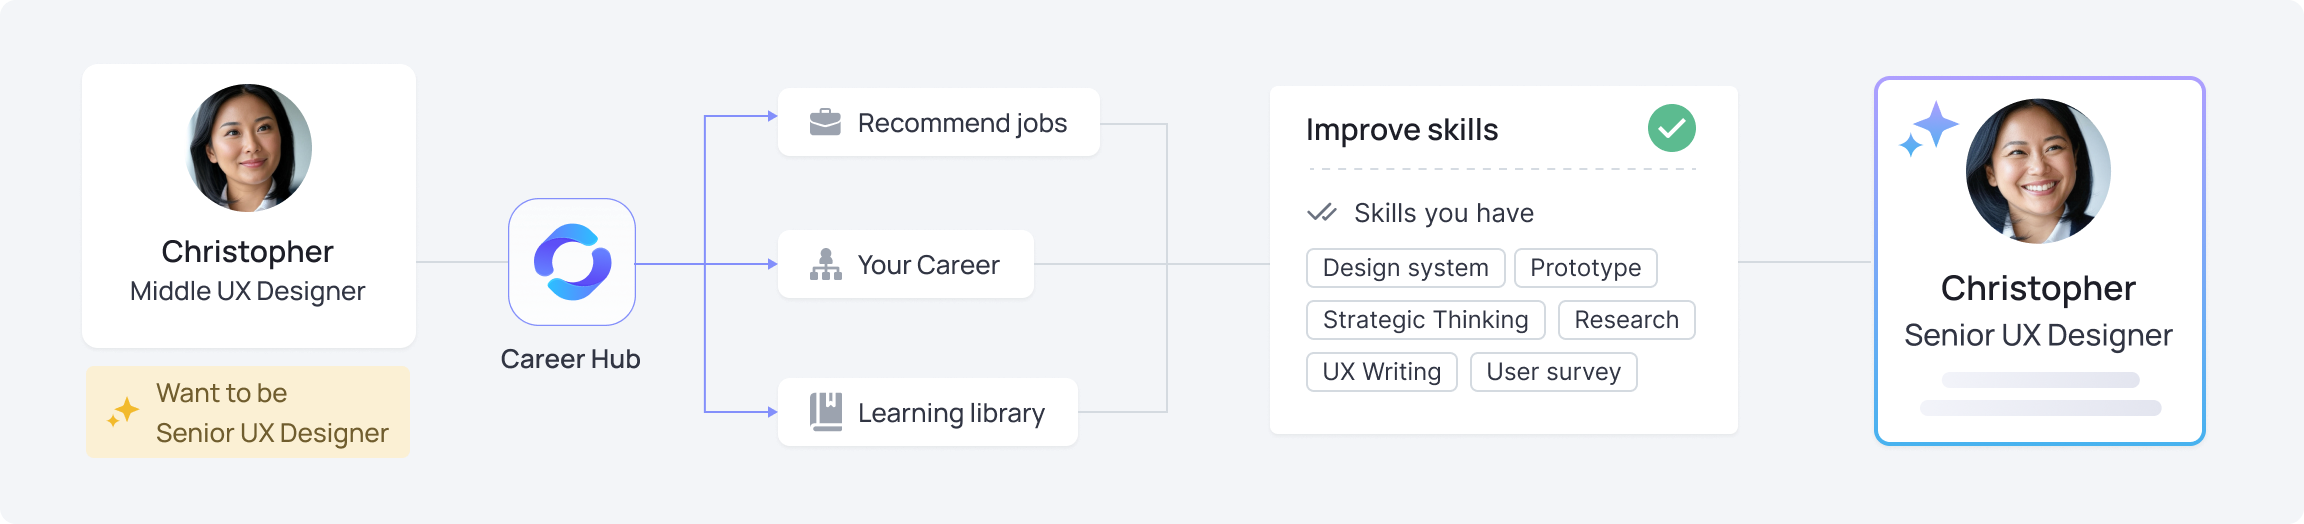Viewport: 2304px width, 524px height.
Task: Click the blue sparkle icon on Senior card
Action: coord(1928,128)
